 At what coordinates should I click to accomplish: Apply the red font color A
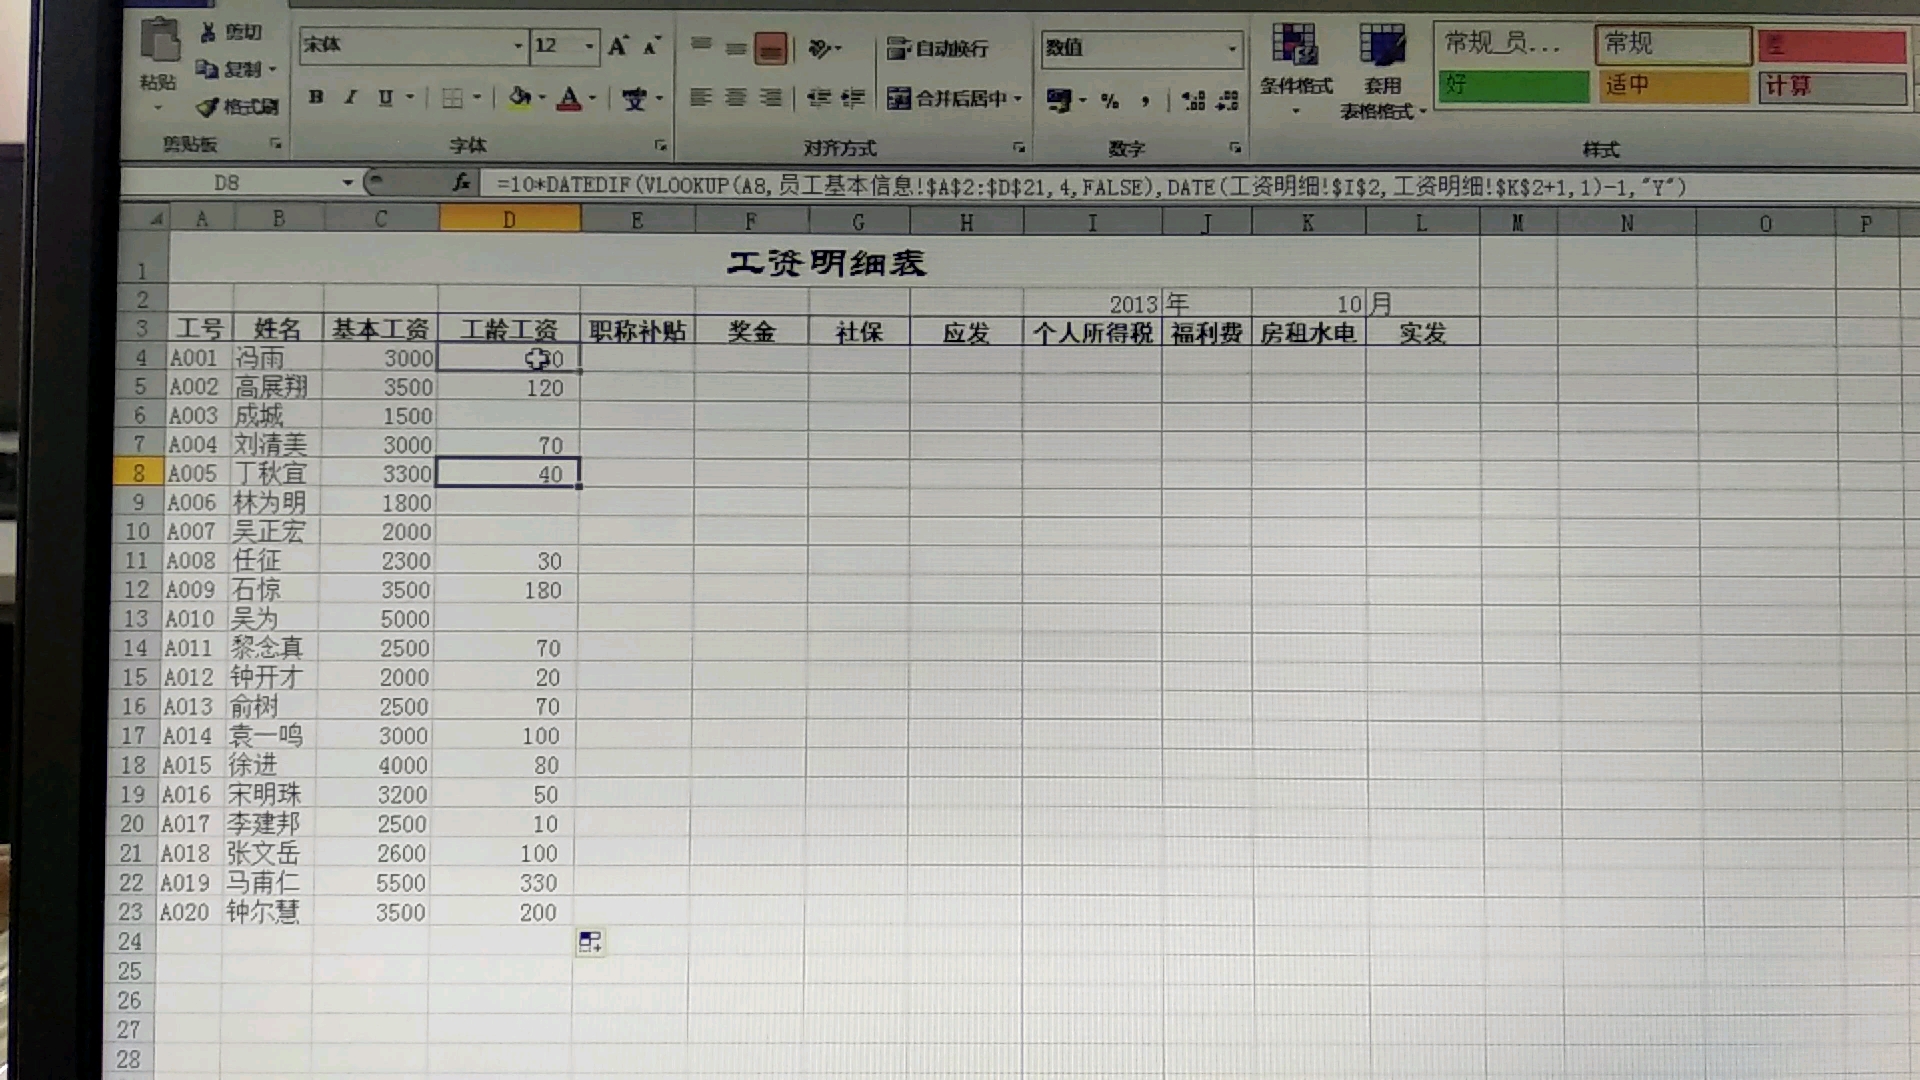(569, 98)
